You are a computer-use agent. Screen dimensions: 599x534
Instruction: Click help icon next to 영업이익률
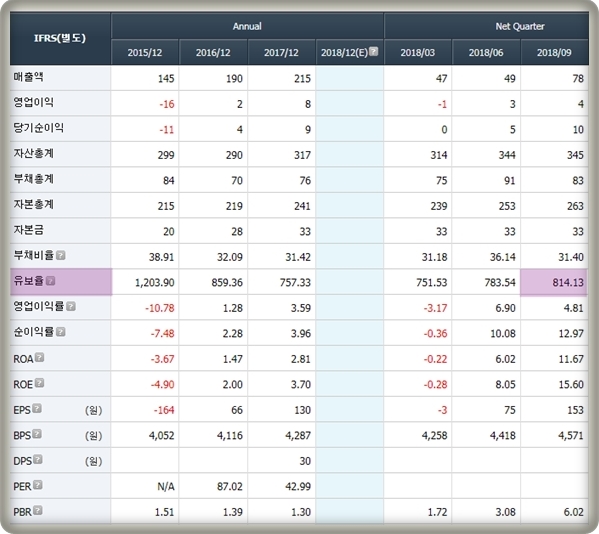pyautogui.click(x=71, y=306)
